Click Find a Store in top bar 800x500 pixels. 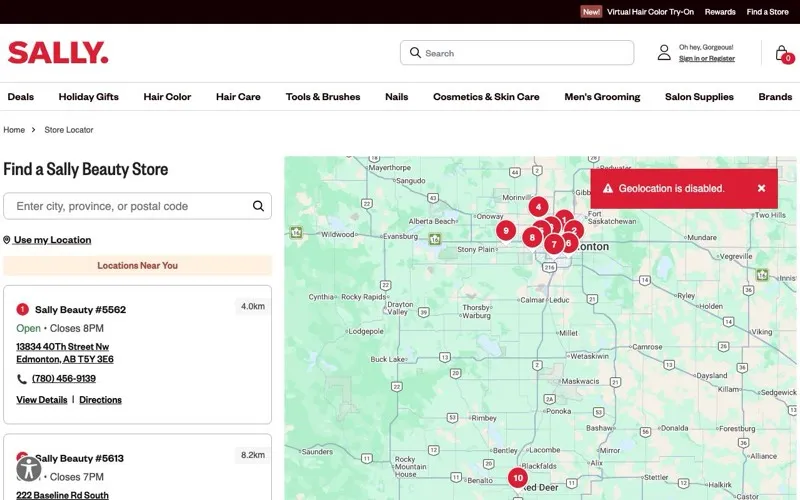click(x=767, y=12)
